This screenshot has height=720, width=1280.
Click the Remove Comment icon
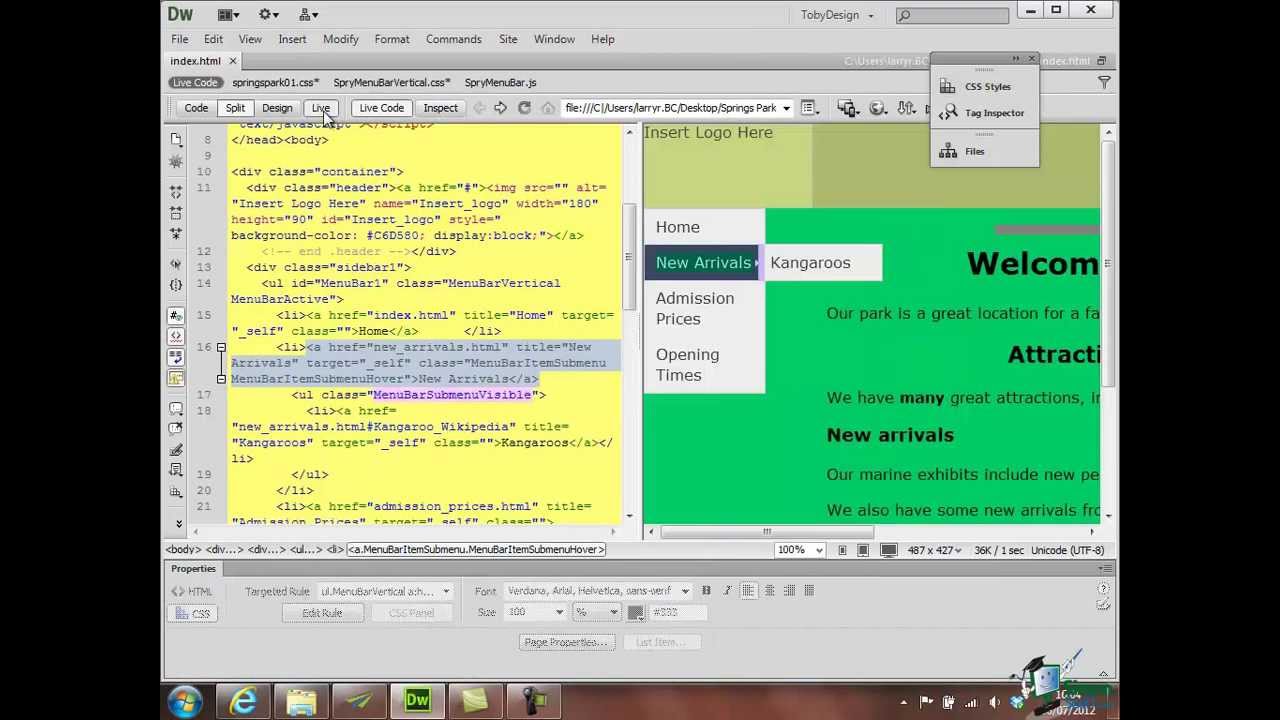coord(176,430)
